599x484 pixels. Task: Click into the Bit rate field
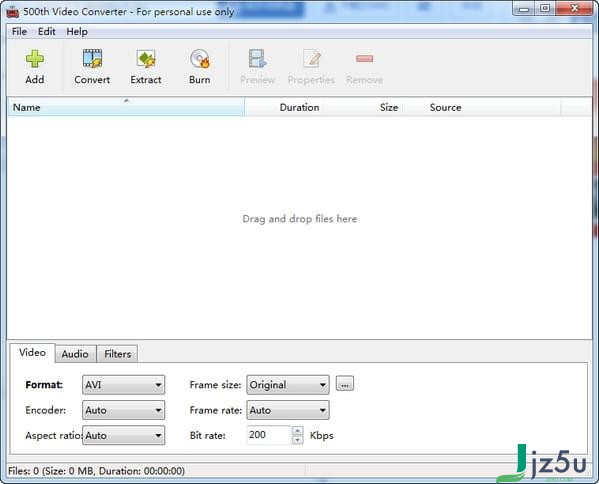click(x=269, y=435)
